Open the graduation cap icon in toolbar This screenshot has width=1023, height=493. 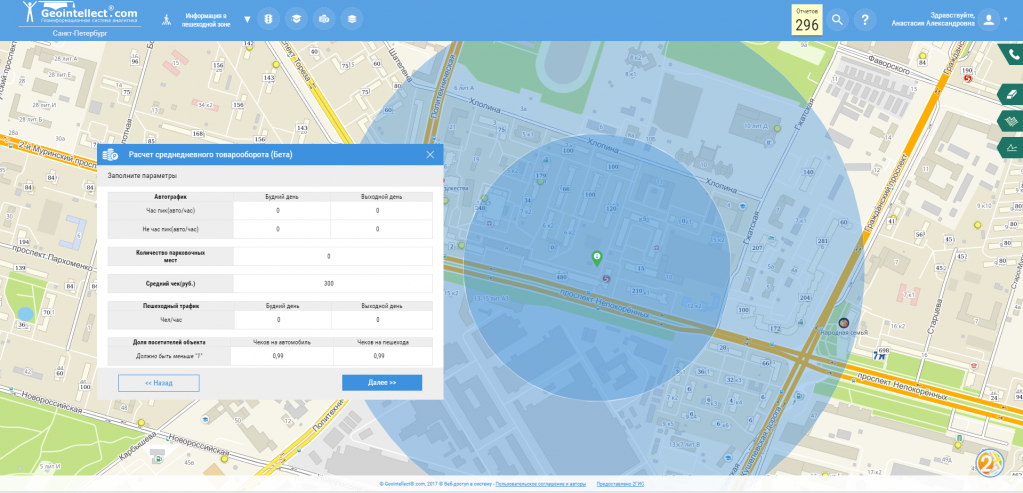click(x=296, y=19)
